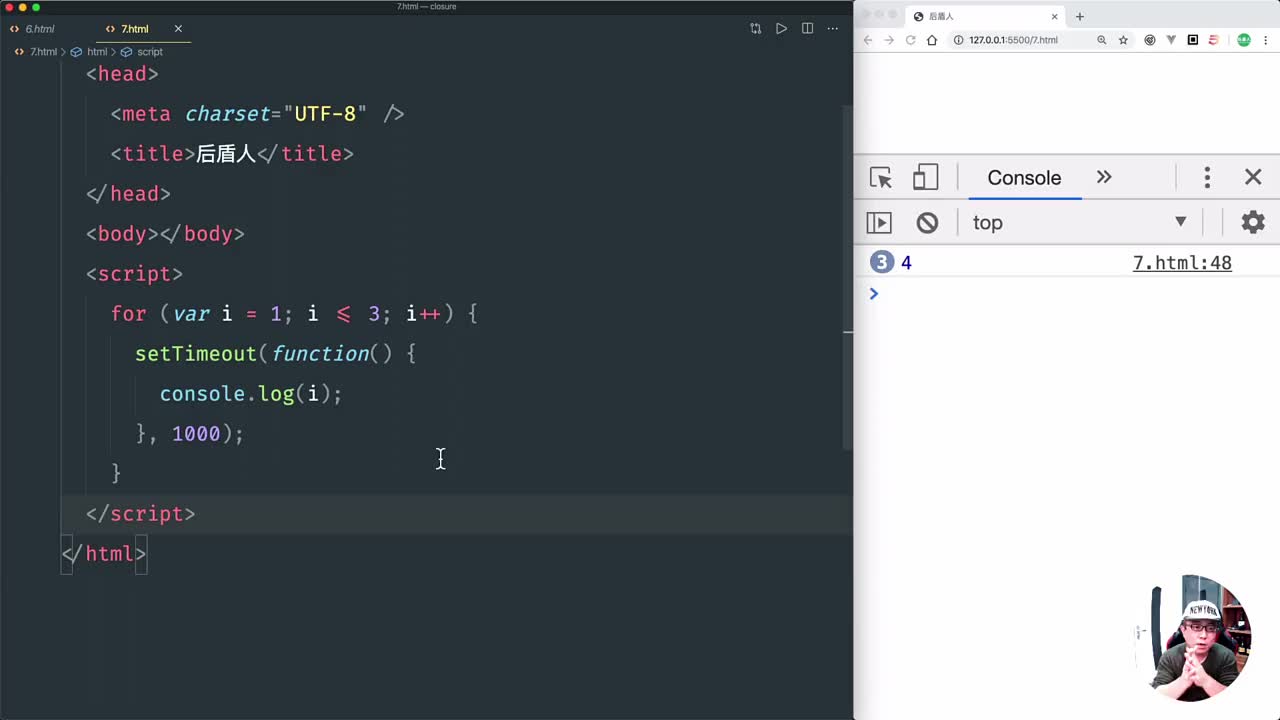
Task: Click the zoom magnifier icon in address bar
Action: point(1101,40)
